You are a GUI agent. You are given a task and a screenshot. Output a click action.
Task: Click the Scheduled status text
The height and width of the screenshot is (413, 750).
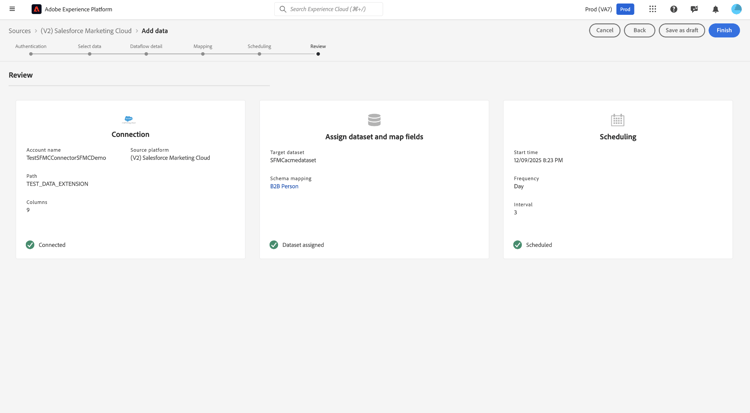click(x=539, y=245)
